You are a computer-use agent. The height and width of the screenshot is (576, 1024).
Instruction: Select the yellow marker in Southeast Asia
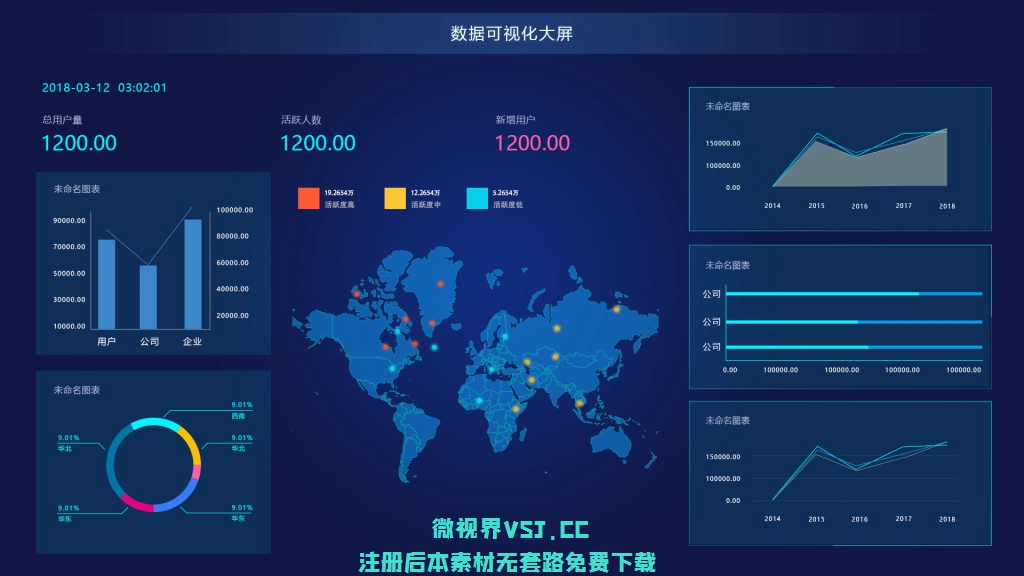(578, 403)
